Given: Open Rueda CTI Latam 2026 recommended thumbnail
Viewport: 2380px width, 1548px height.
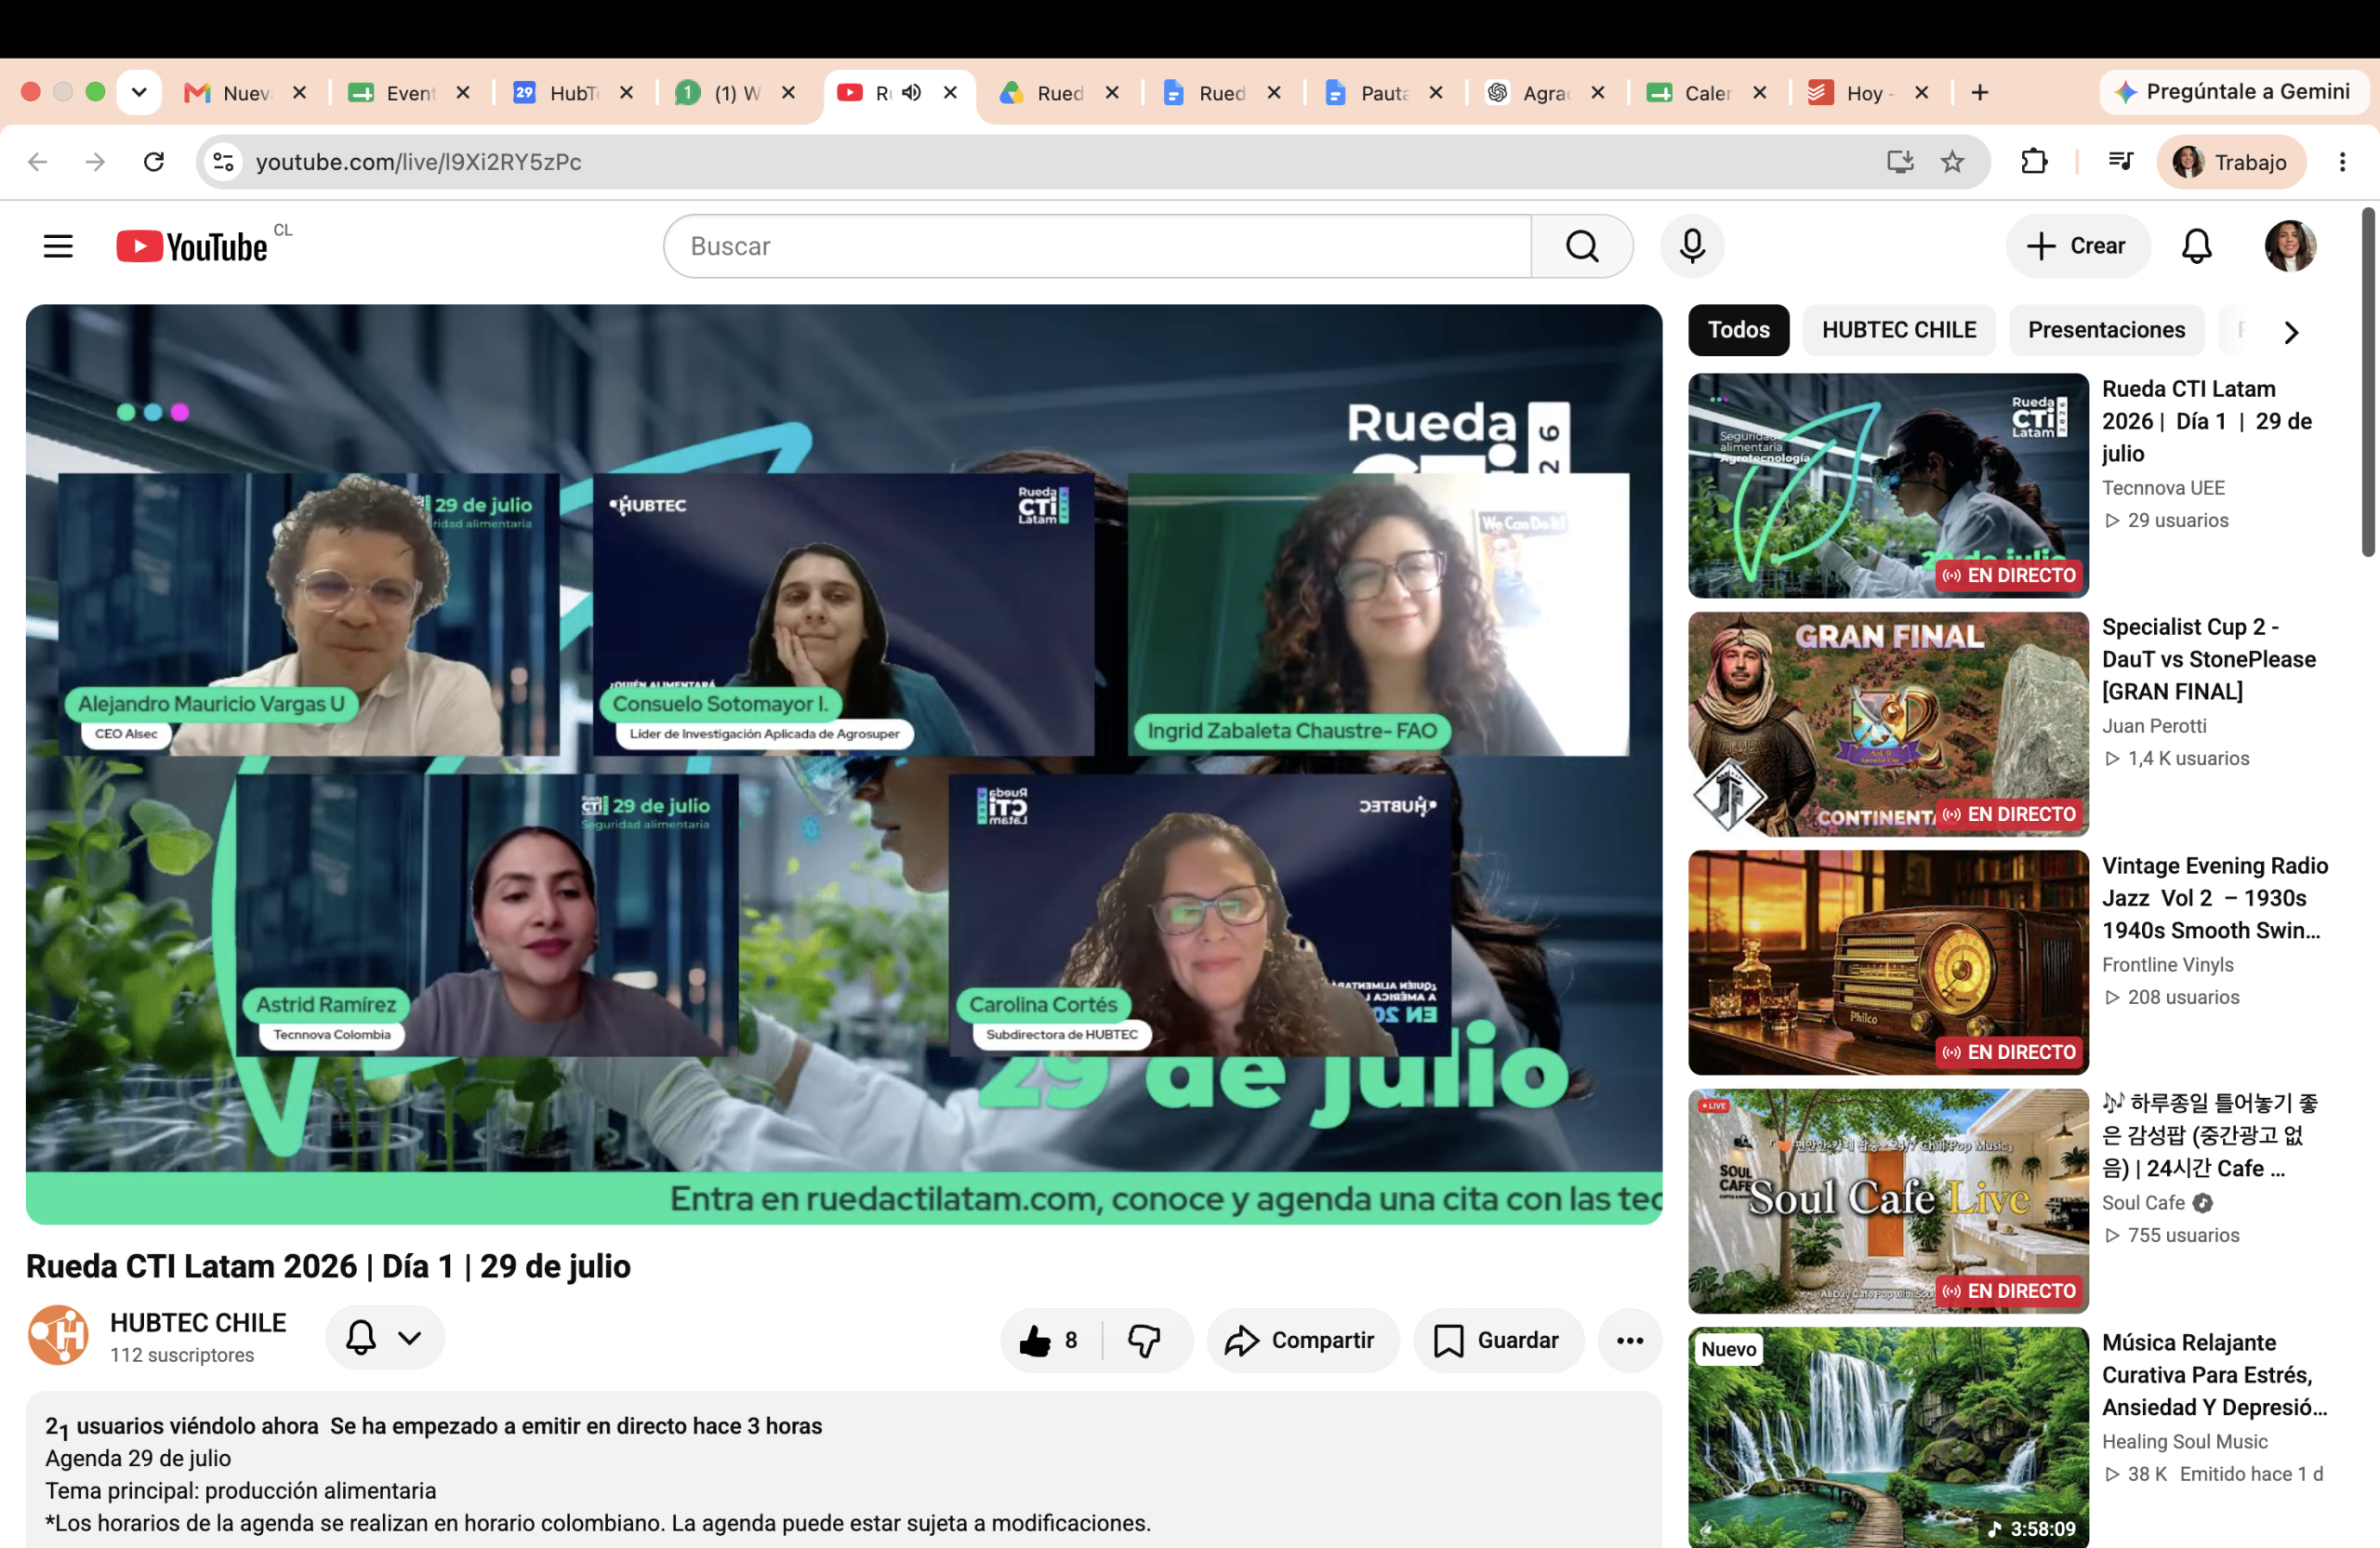Looking at the screenshot, I should click(x=1888, y=486).
